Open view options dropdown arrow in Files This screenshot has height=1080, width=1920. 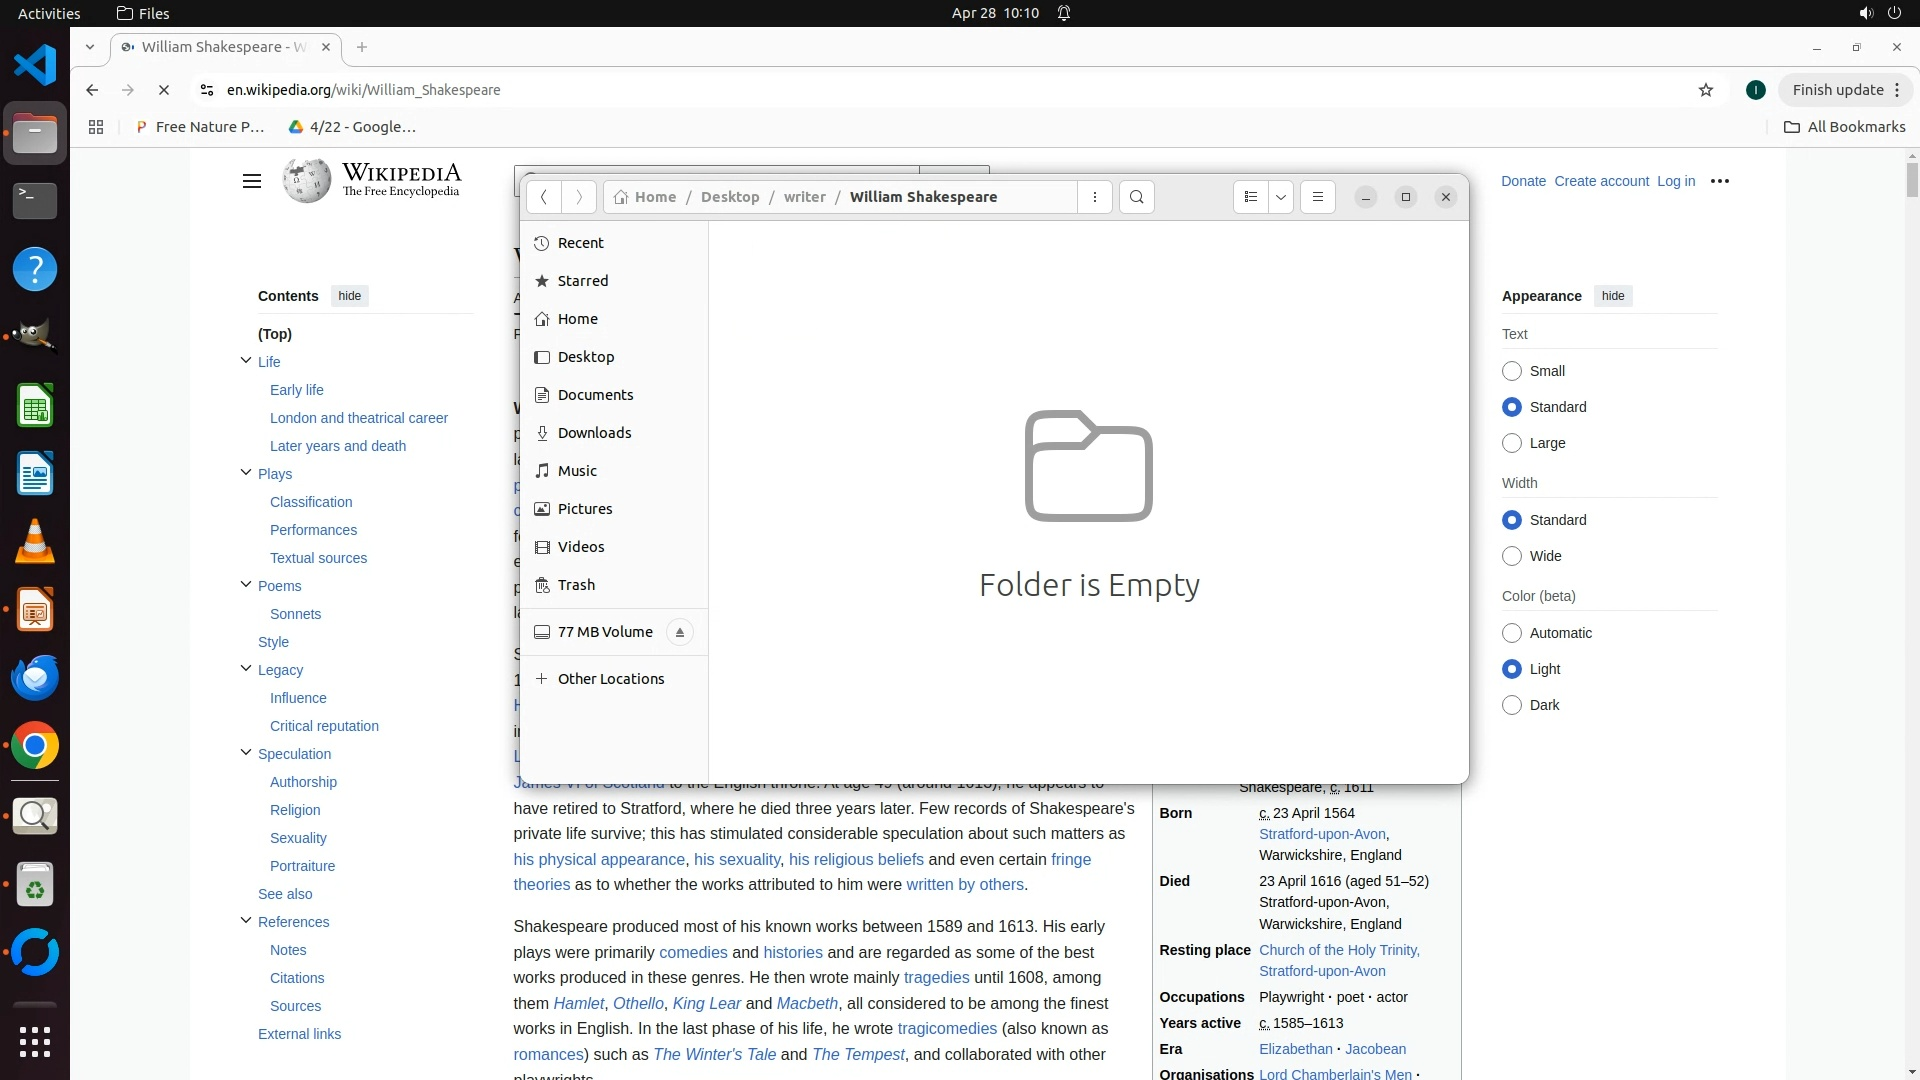(x=1280, y=197)
